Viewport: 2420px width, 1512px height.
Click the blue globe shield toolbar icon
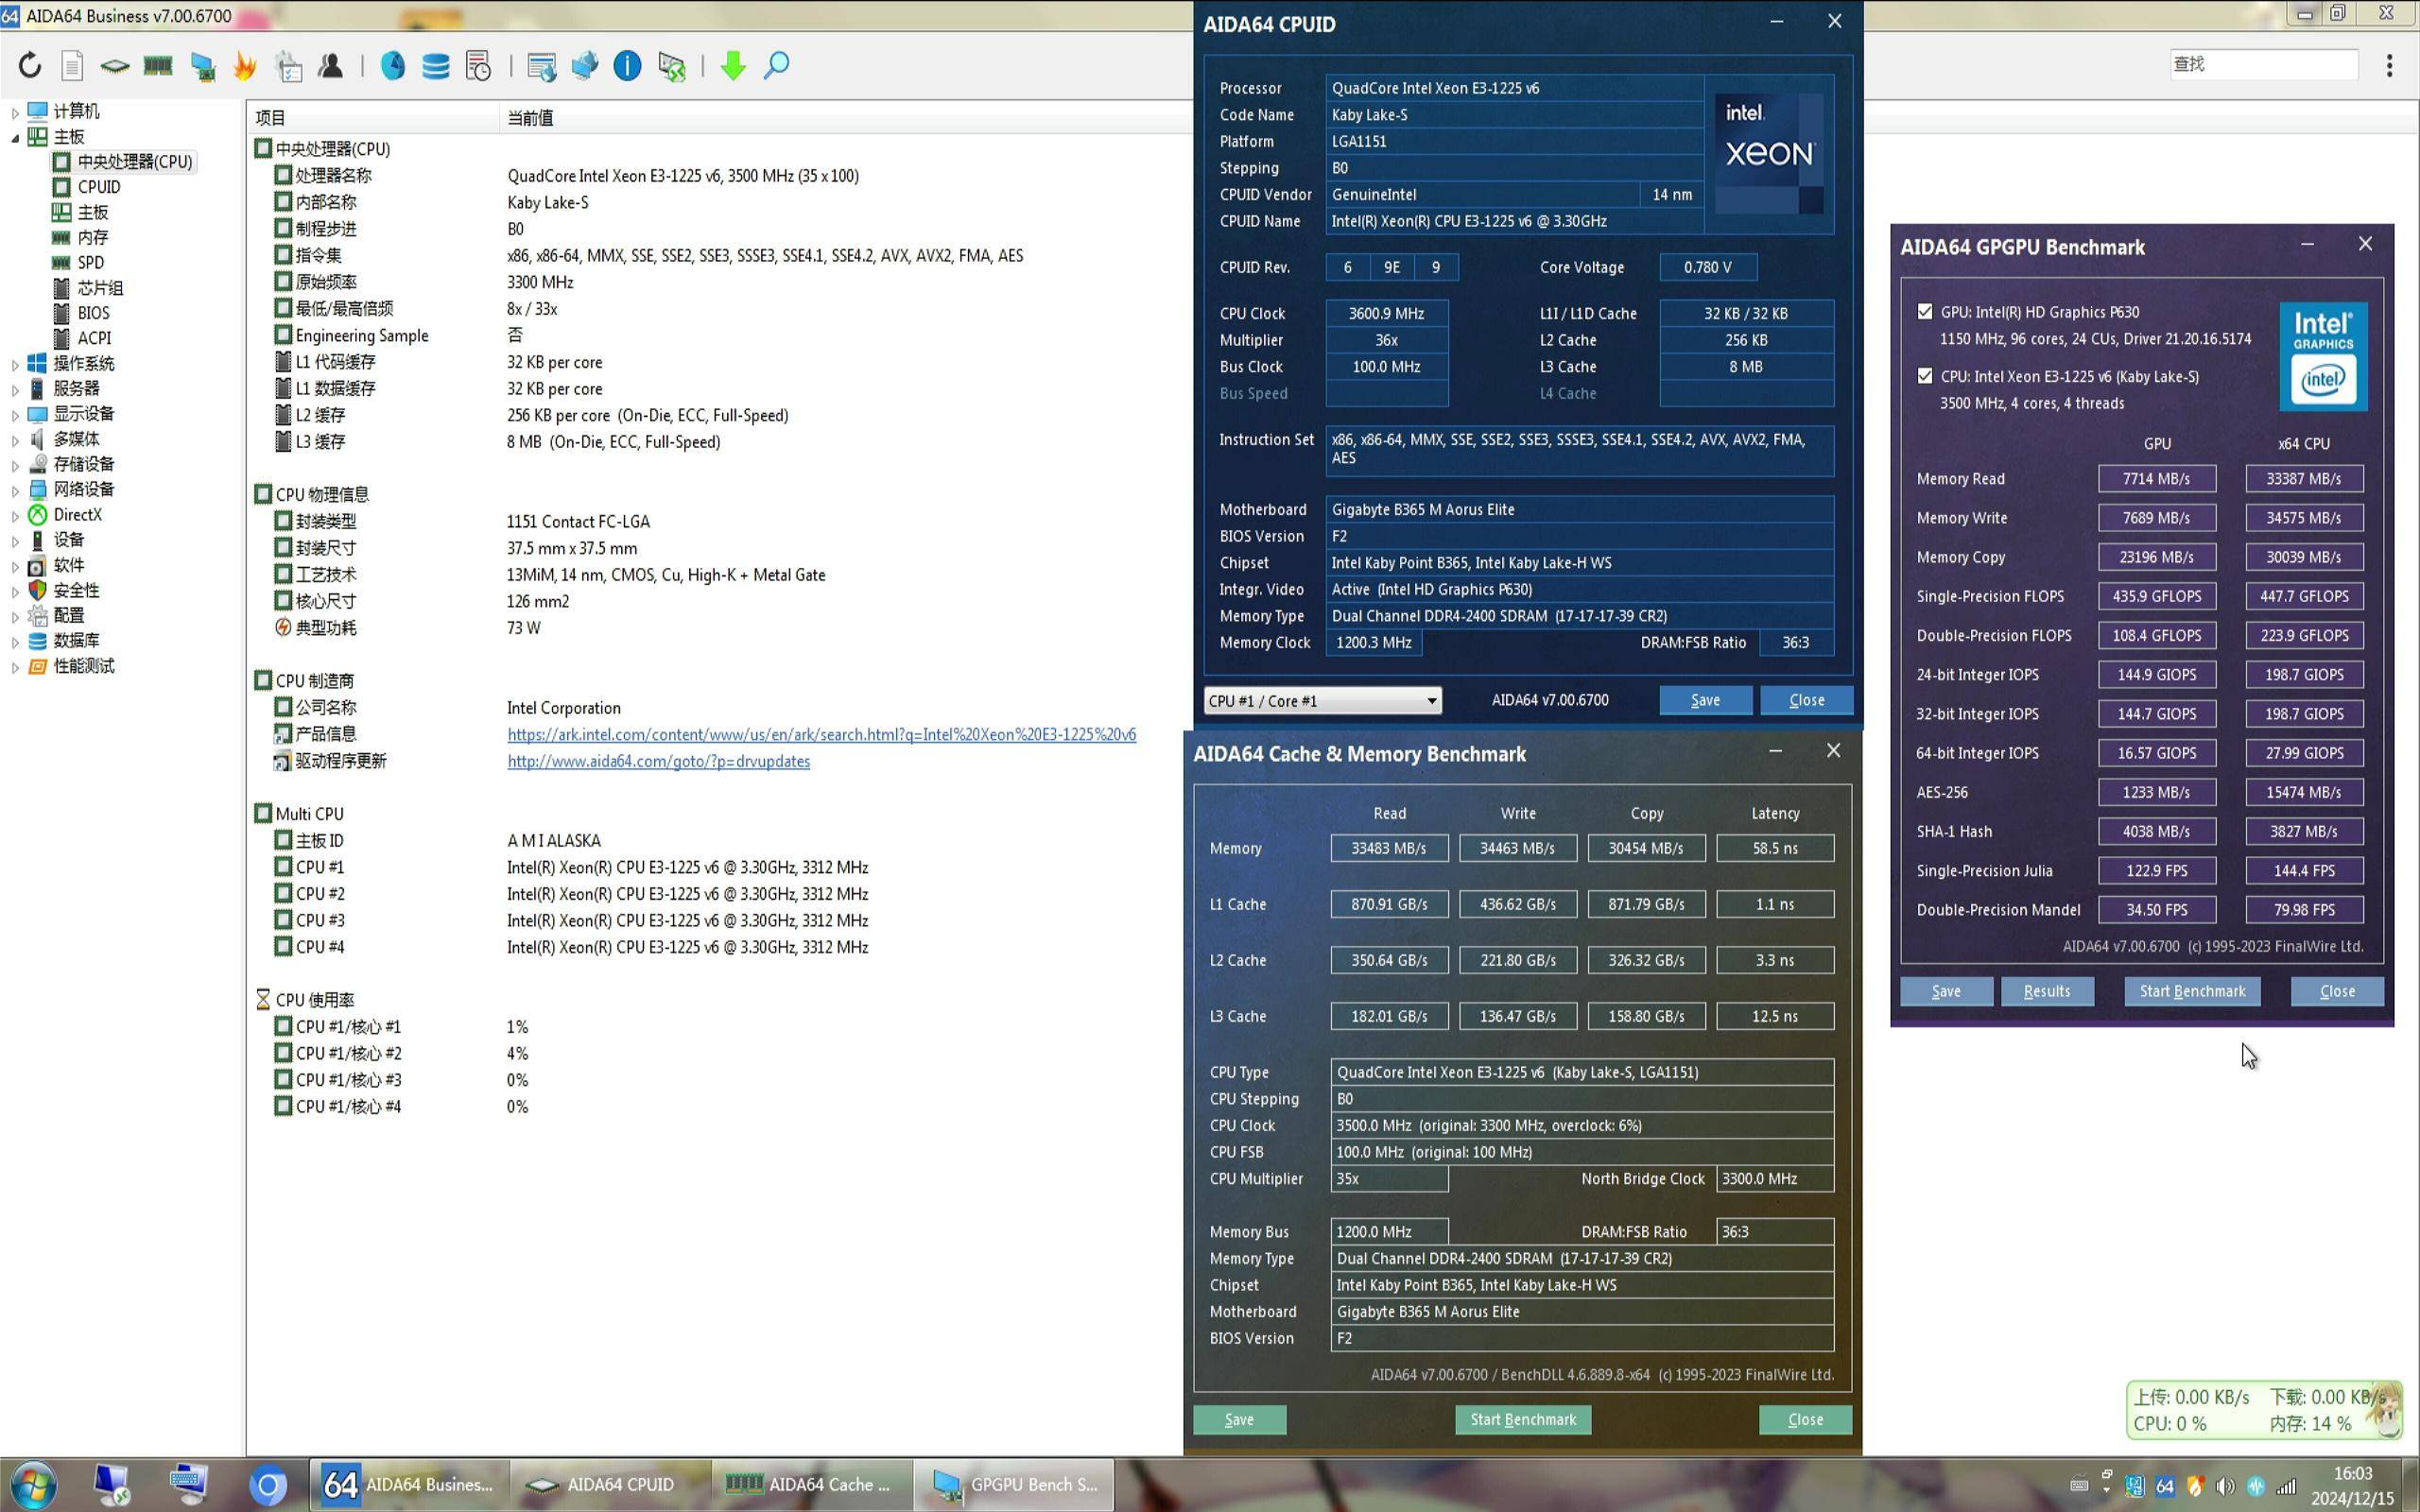tap(393, 66)
